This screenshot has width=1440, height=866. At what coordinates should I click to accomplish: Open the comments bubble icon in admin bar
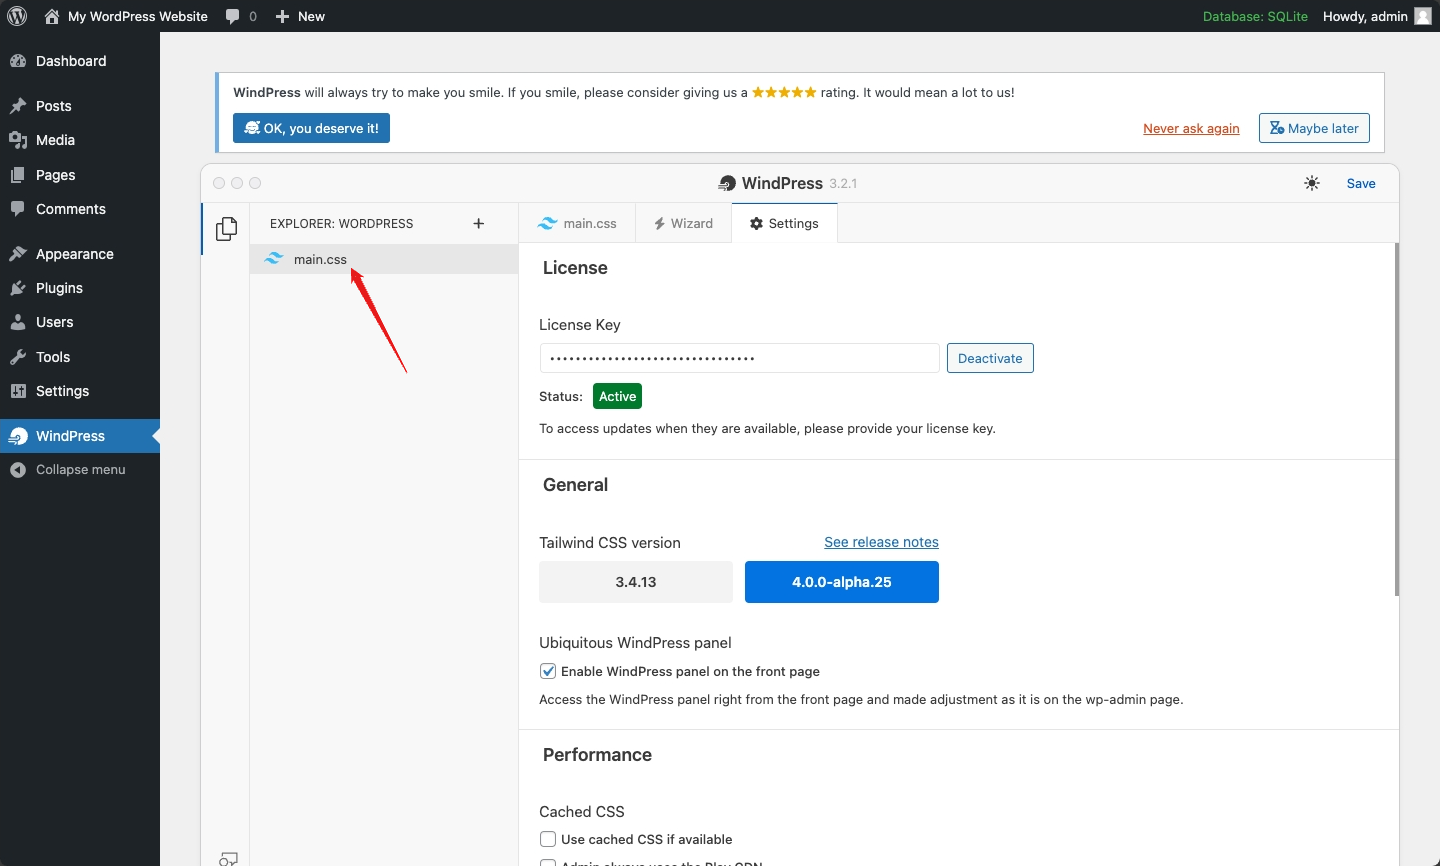pyautogui.click(x=232, y=16)
